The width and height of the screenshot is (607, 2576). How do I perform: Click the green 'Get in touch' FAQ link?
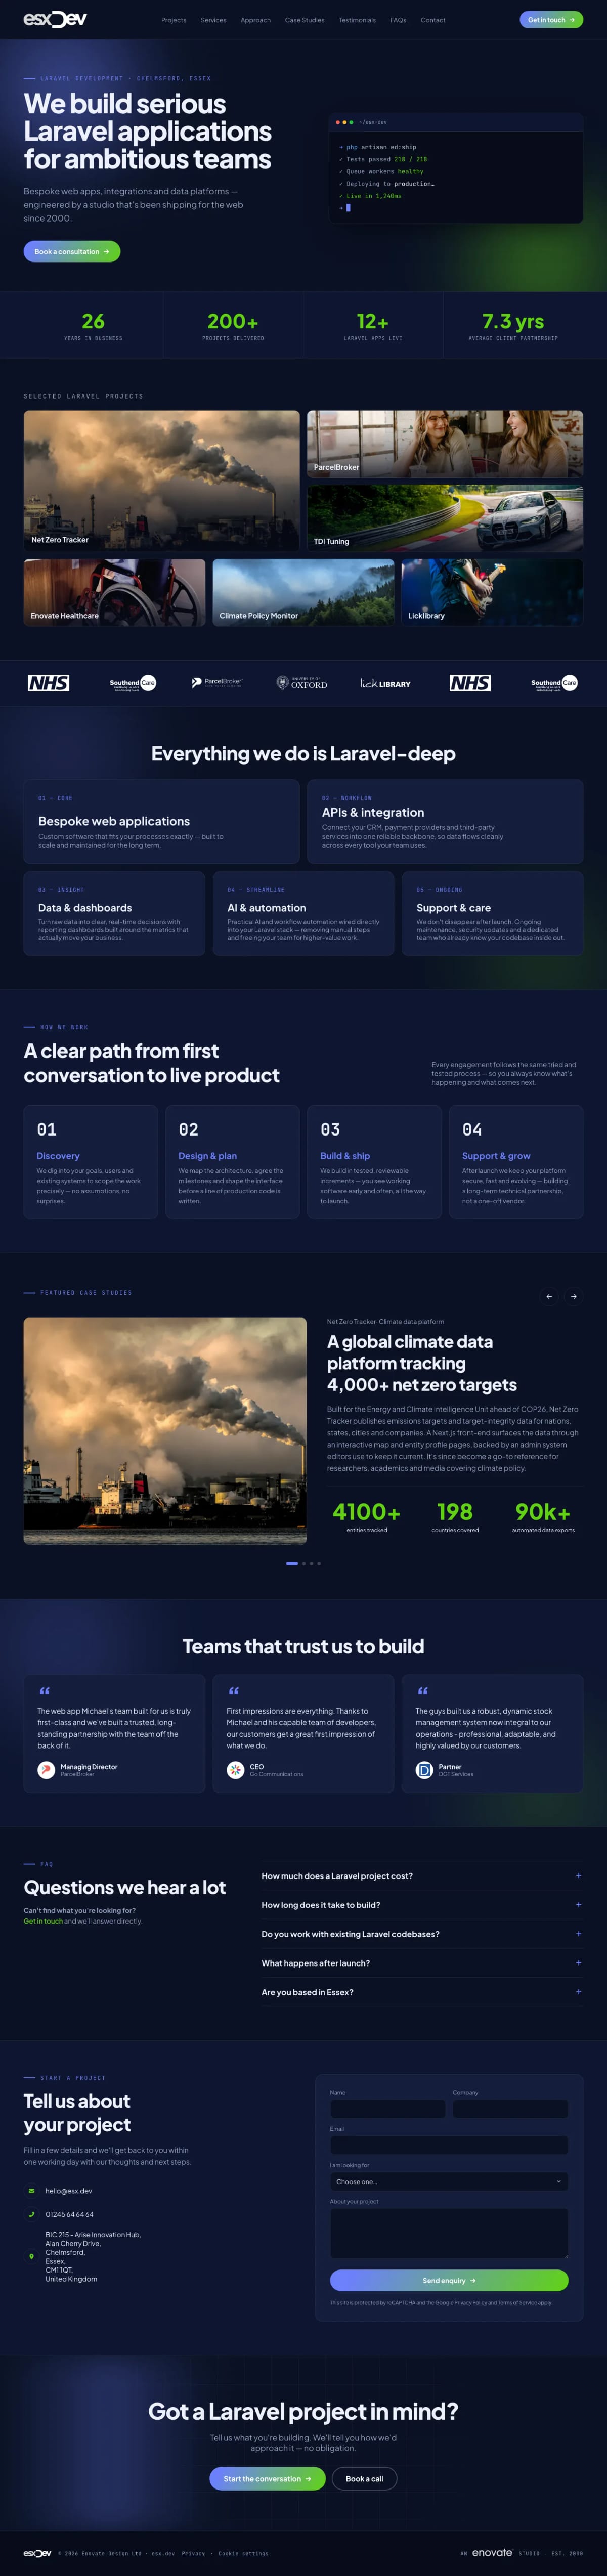click(43, 1921)
